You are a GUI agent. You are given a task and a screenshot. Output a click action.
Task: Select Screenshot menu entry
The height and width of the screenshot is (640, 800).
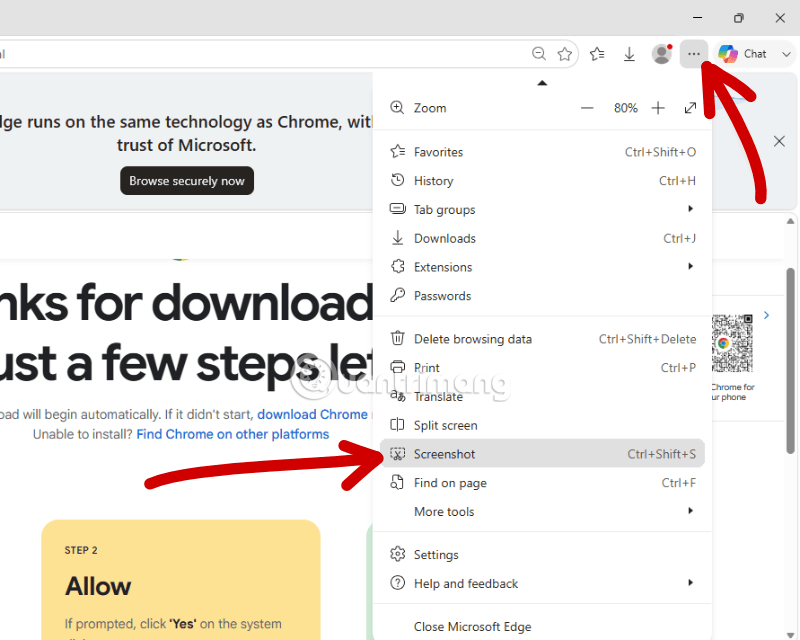click(542, 454)
